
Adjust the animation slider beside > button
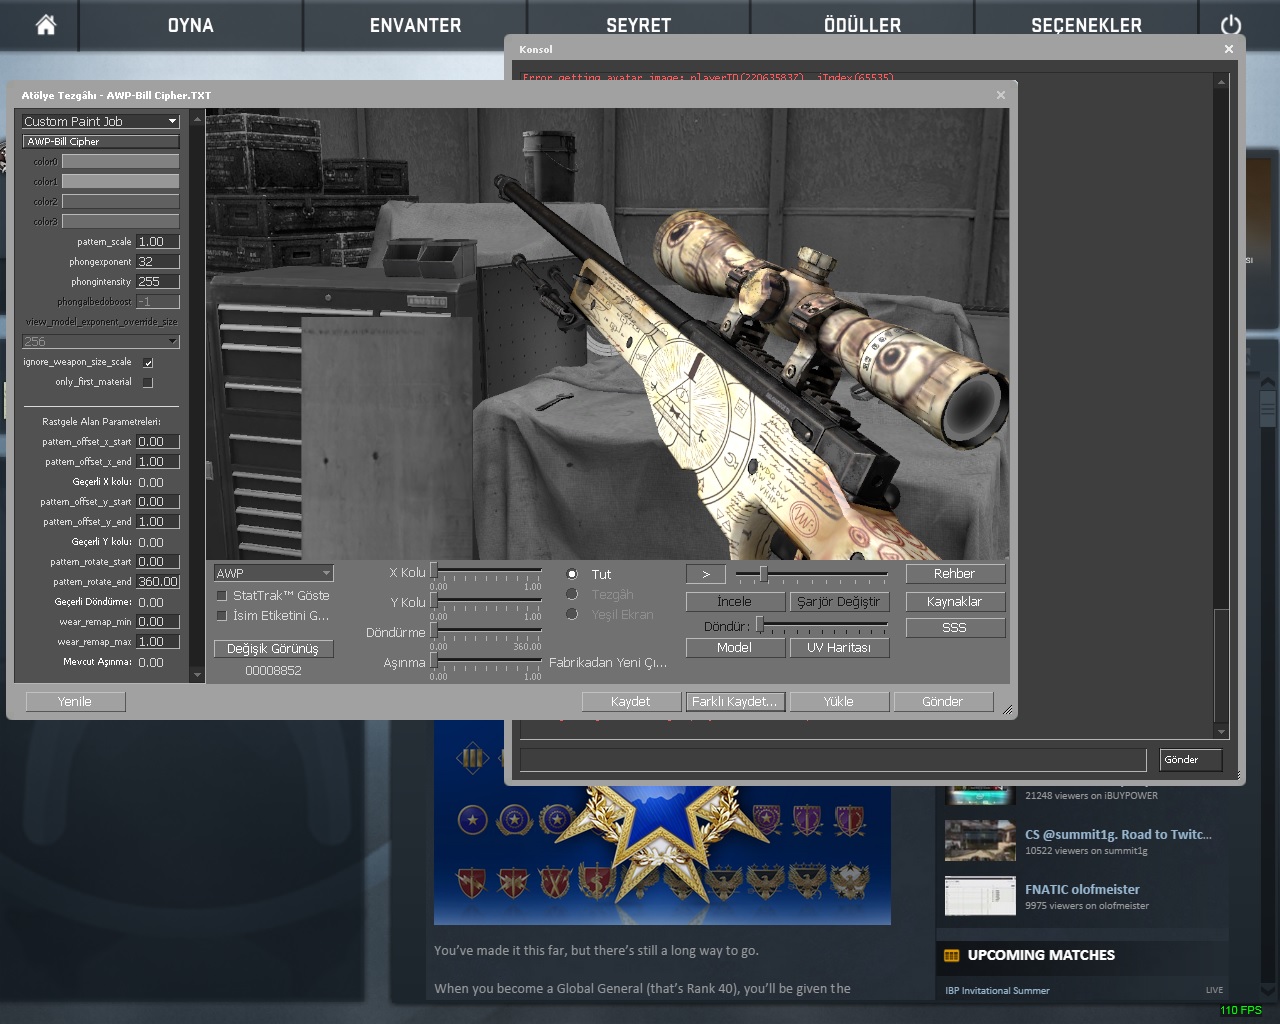tap(811, 574)
